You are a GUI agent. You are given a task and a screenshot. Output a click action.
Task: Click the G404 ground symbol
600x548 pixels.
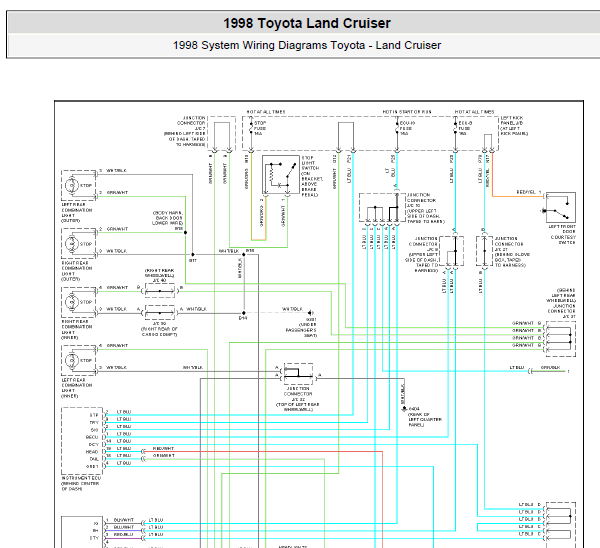point(404,409)
